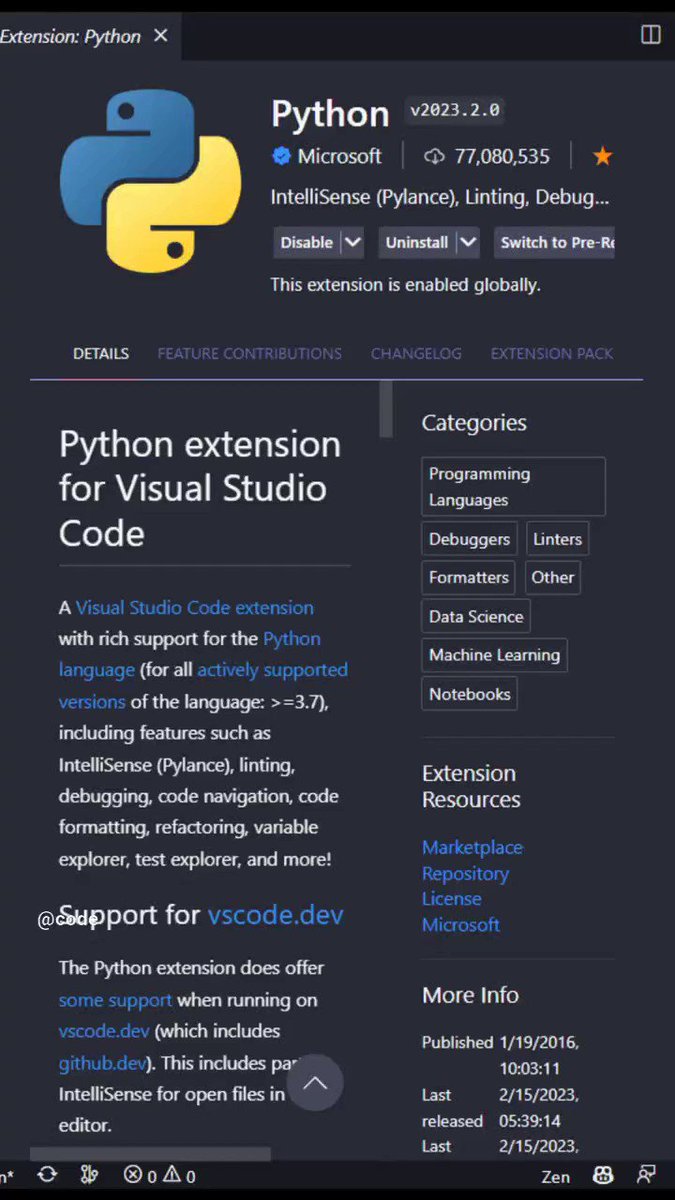Click the Python logo image
Viewport: 675px width, 1200px height.
tap(150, 181)
